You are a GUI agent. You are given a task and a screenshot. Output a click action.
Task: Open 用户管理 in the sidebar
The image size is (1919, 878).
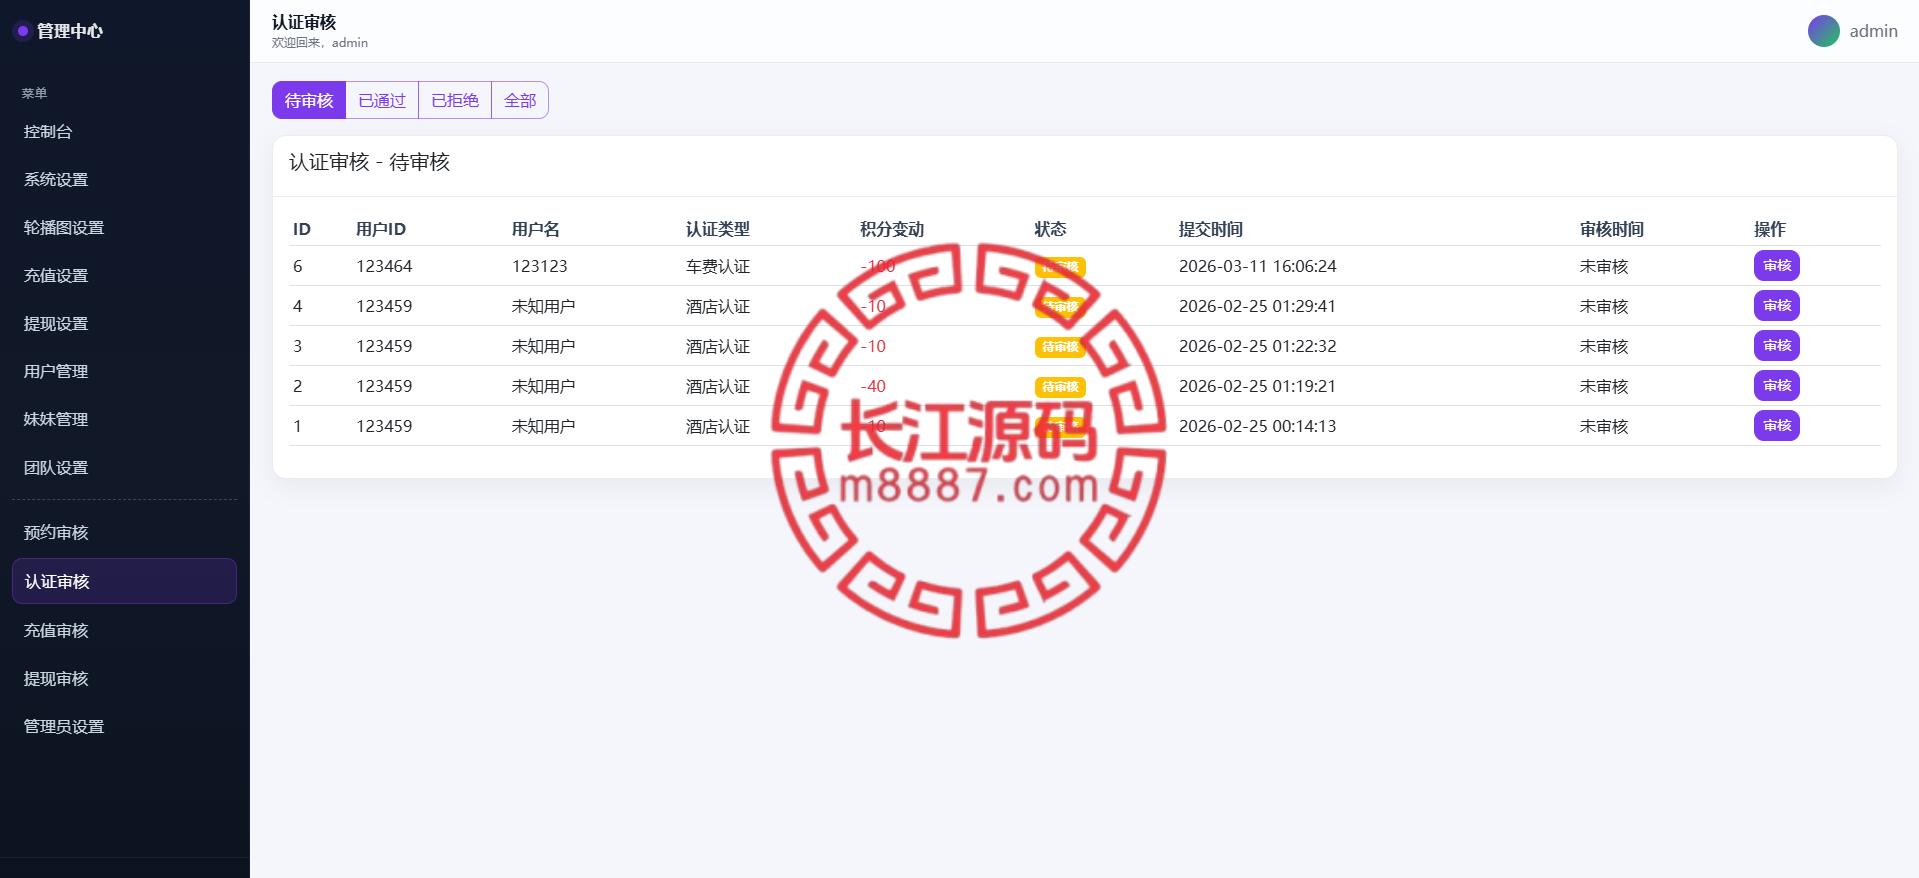point(124,372)
